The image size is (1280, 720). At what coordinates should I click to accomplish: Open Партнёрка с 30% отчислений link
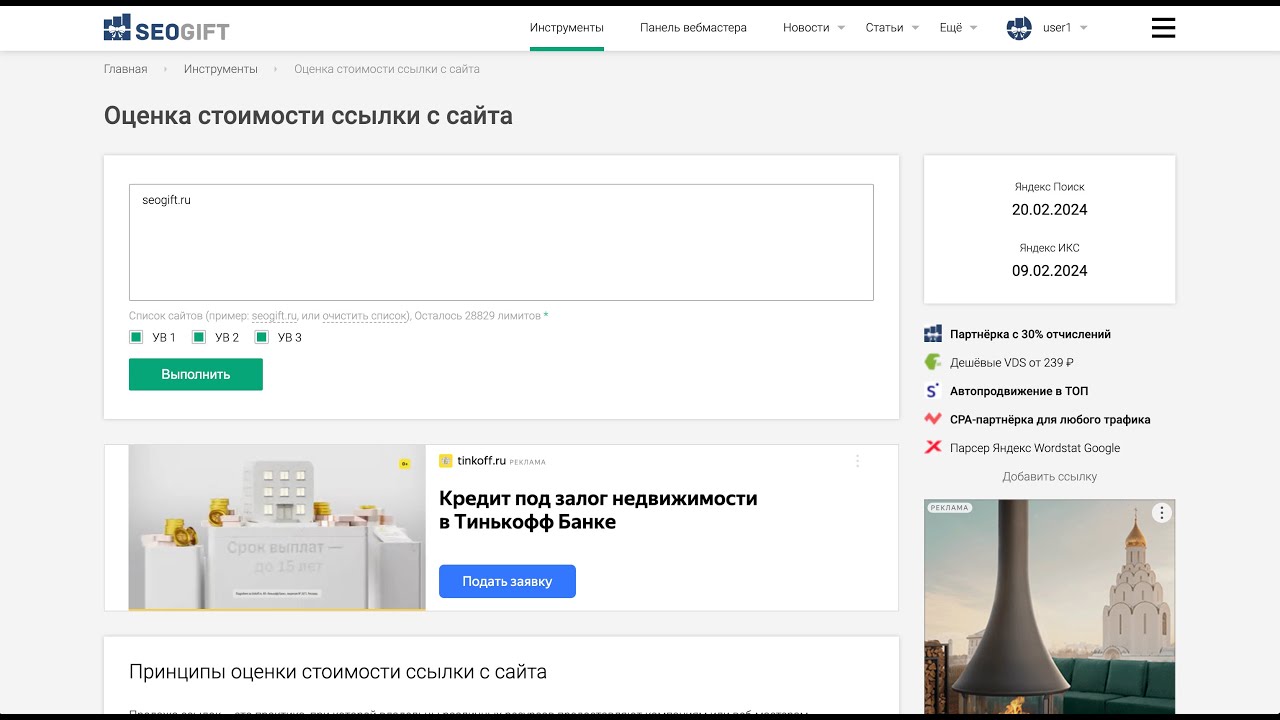[1030, 334]
